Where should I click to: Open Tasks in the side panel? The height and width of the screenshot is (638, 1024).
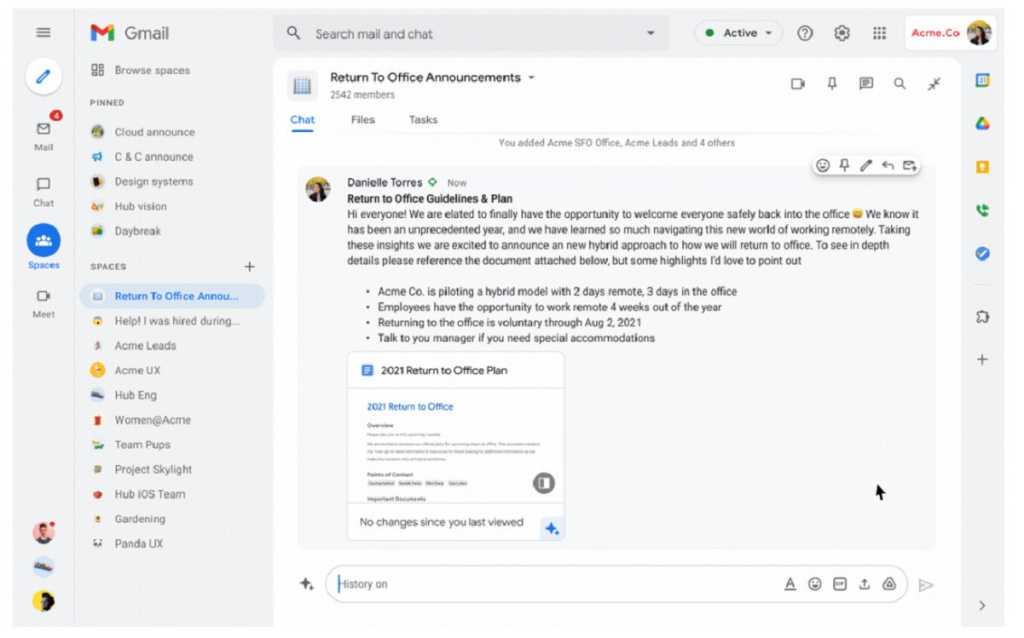click(983, 253)
